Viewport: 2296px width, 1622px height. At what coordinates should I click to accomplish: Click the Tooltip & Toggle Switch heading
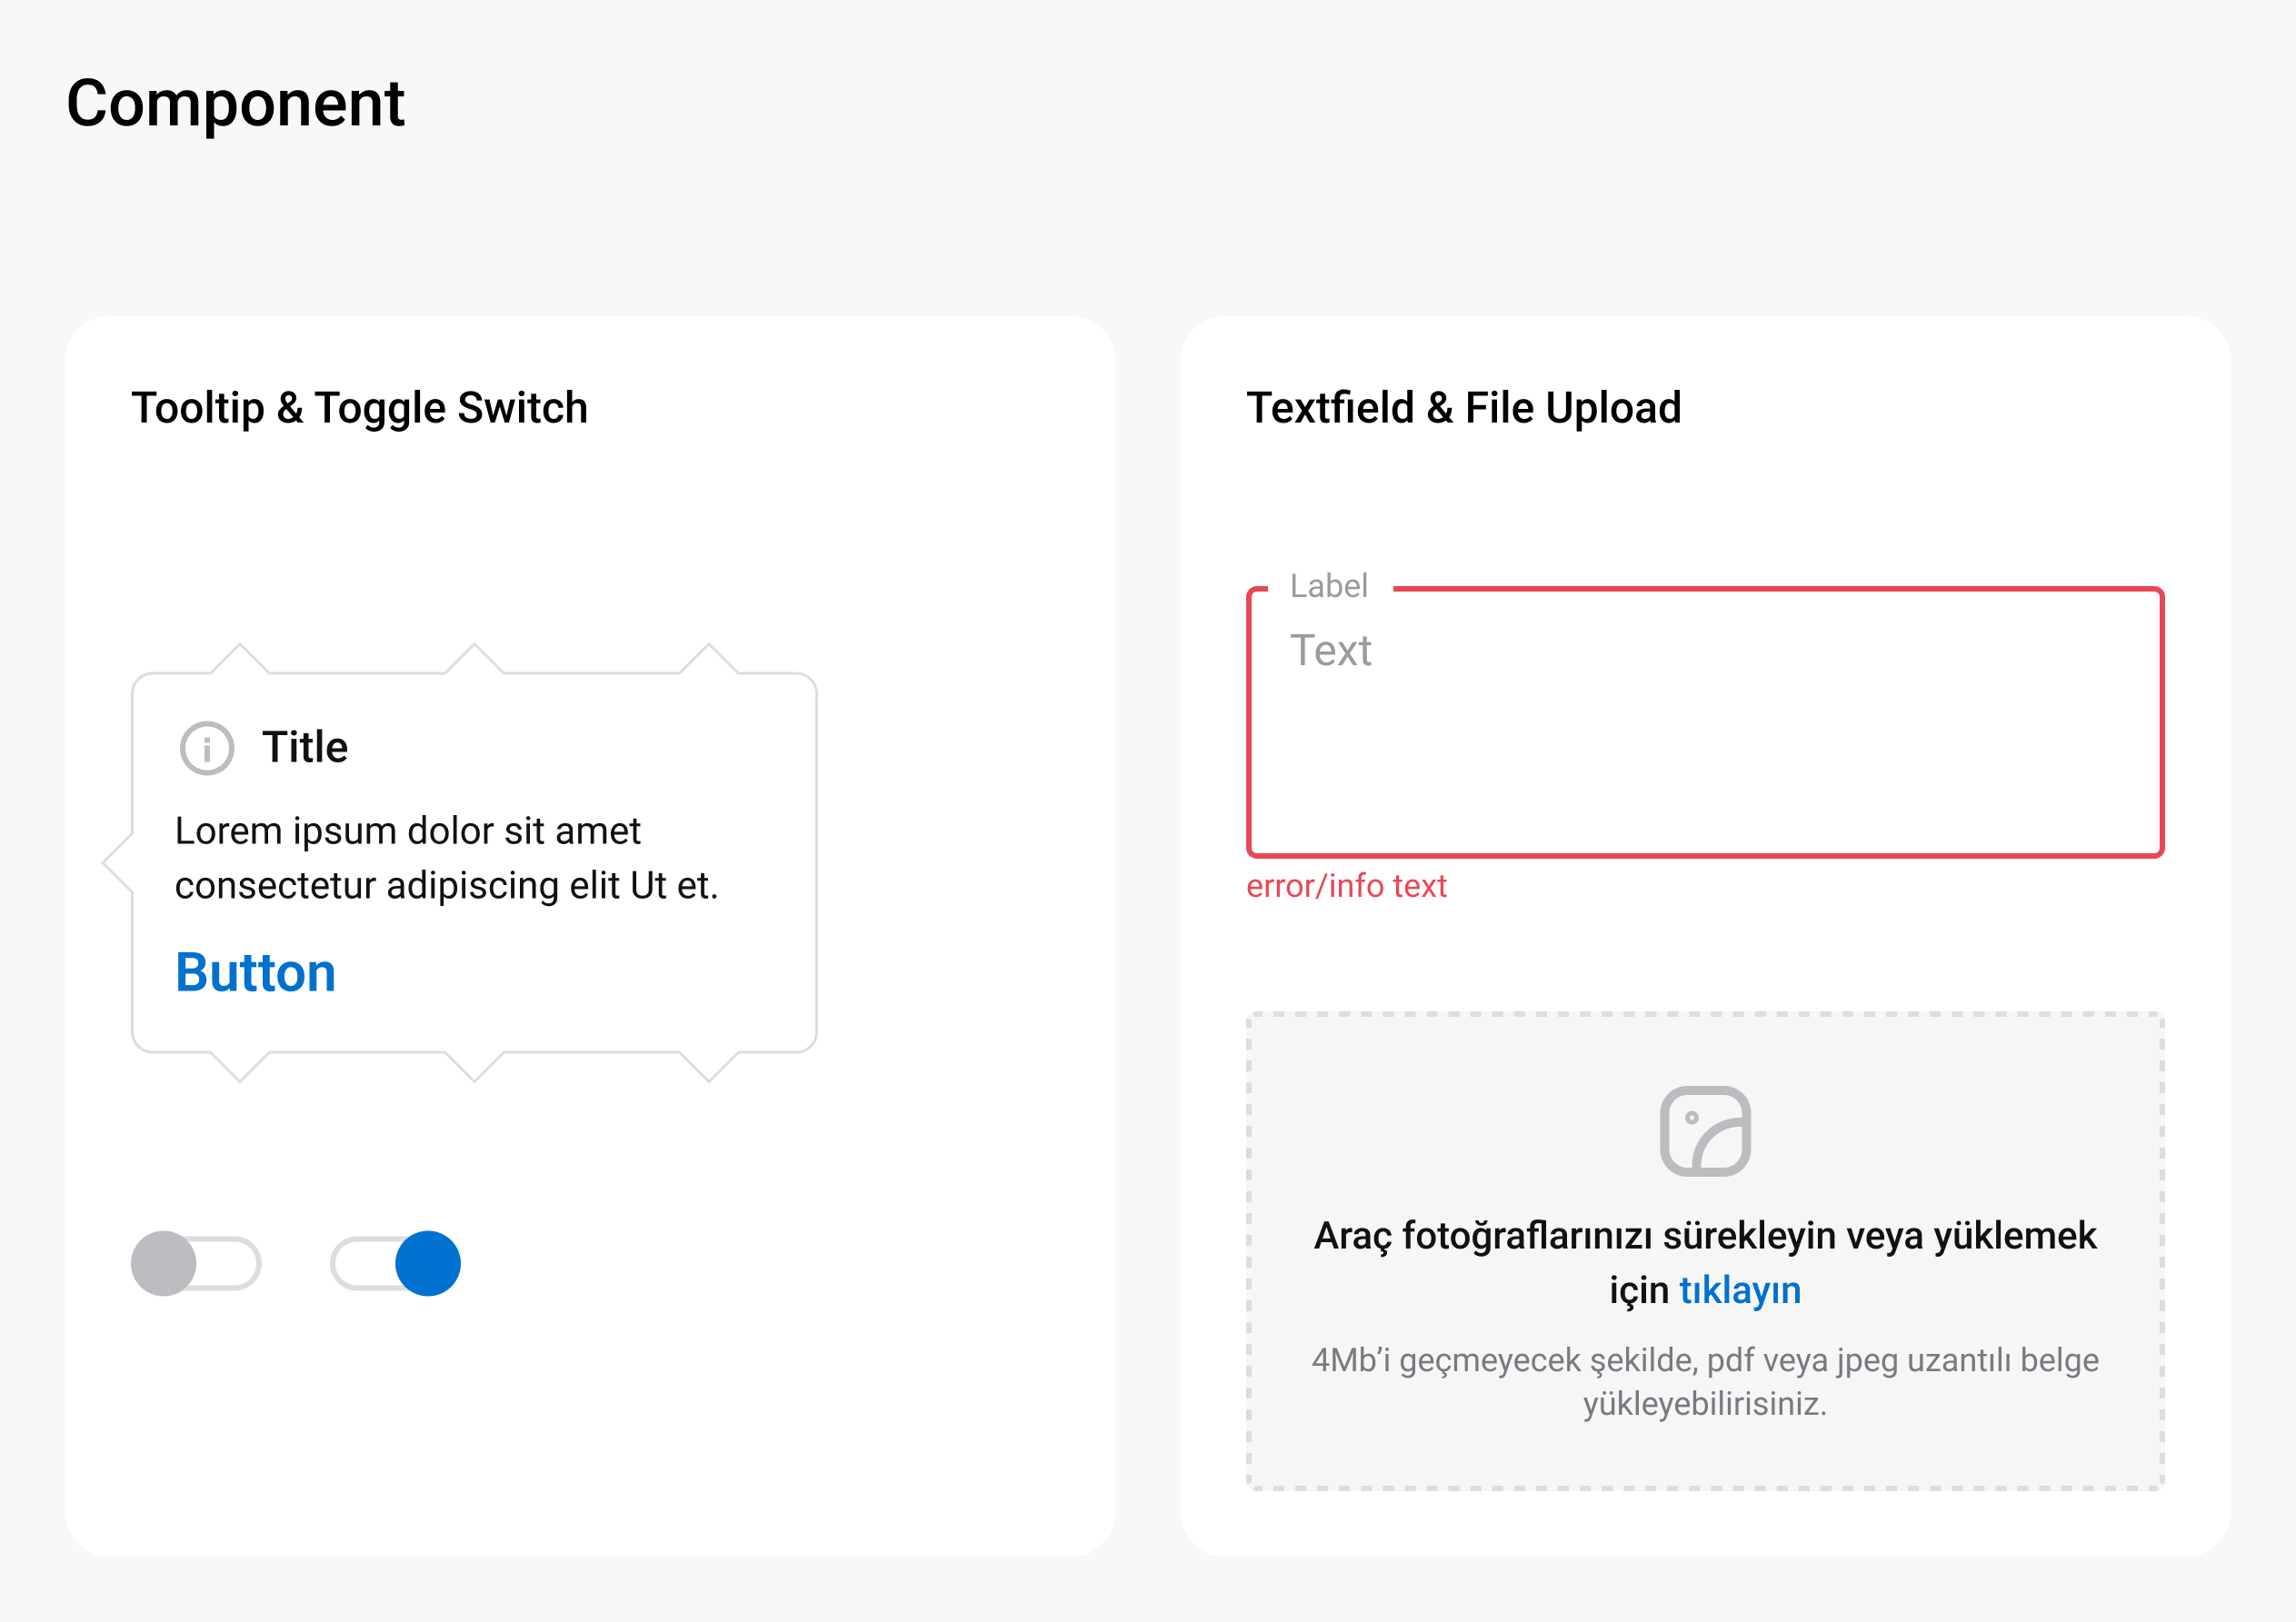tap(360, 408)
